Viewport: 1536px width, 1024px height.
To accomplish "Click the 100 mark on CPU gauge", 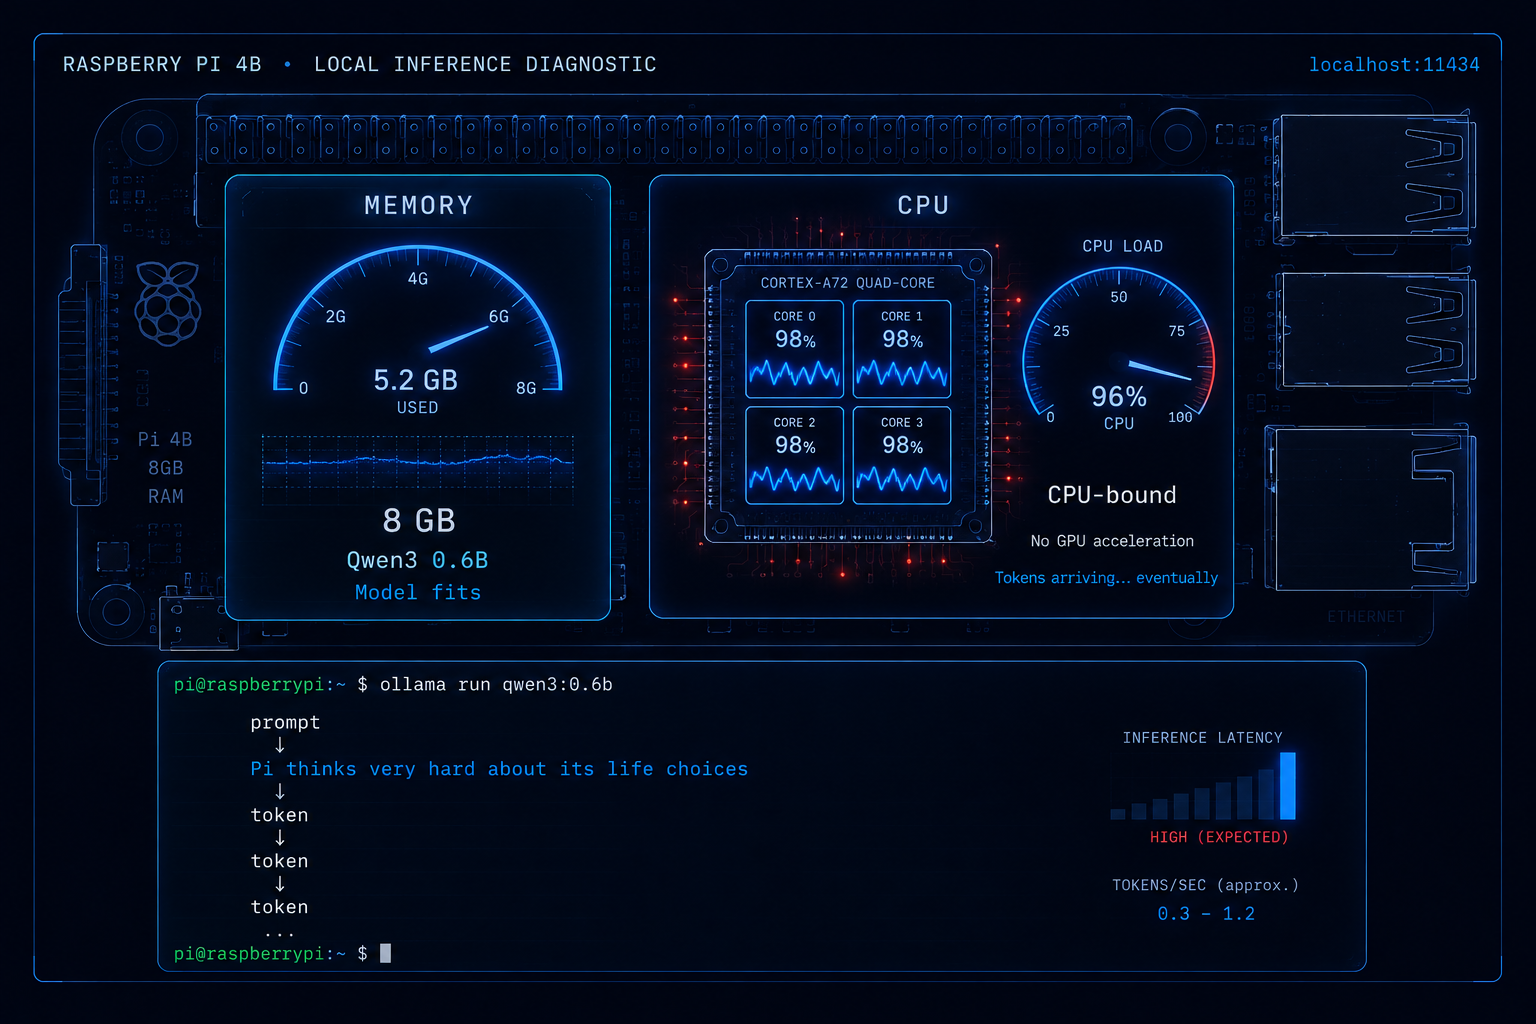I will pos(1180,417).
